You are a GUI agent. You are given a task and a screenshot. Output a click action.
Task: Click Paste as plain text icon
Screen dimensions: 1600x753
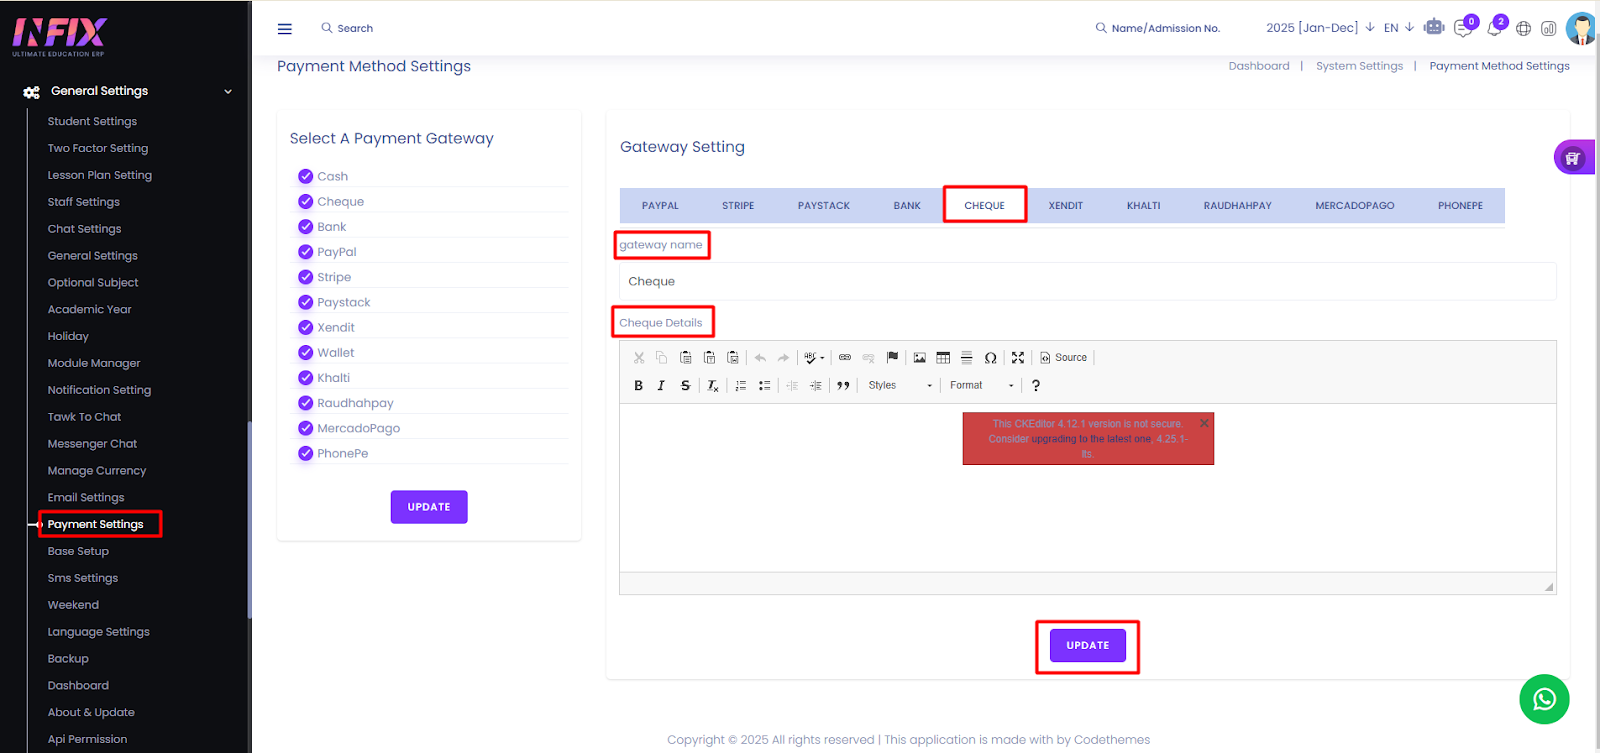709,357
